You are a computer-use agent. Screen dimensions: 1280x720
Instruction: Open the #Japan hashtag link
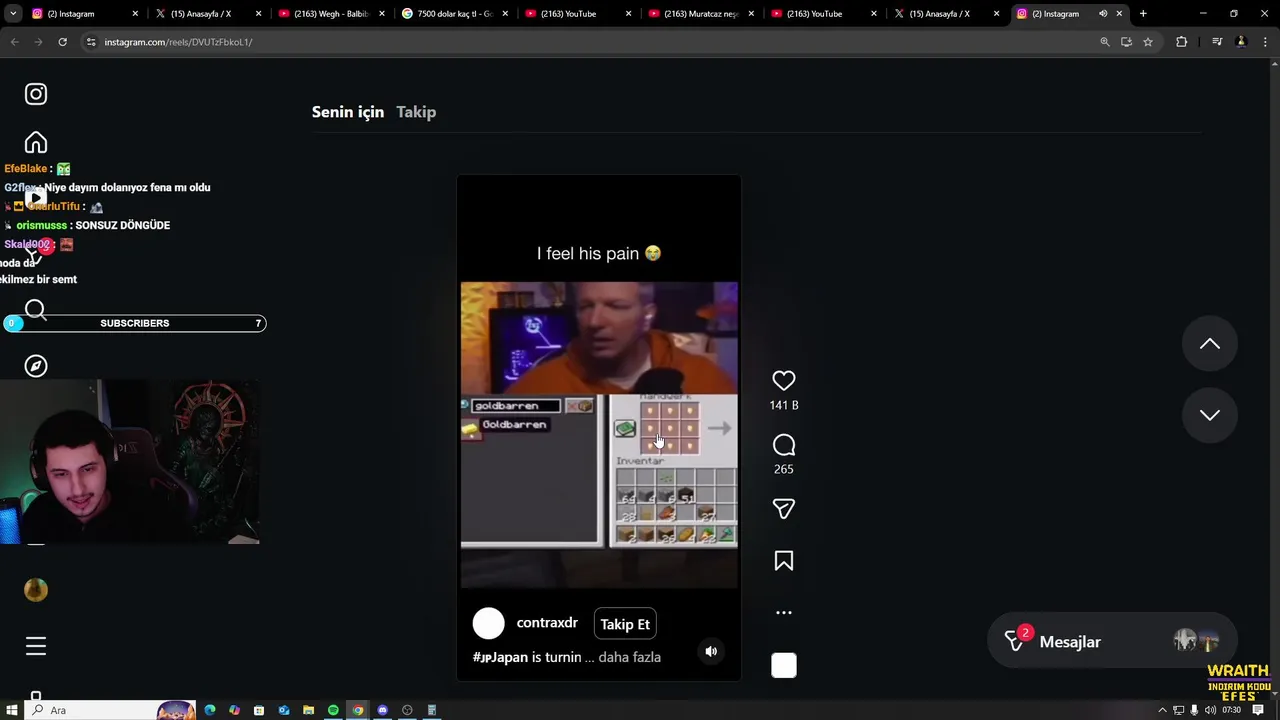500,657
